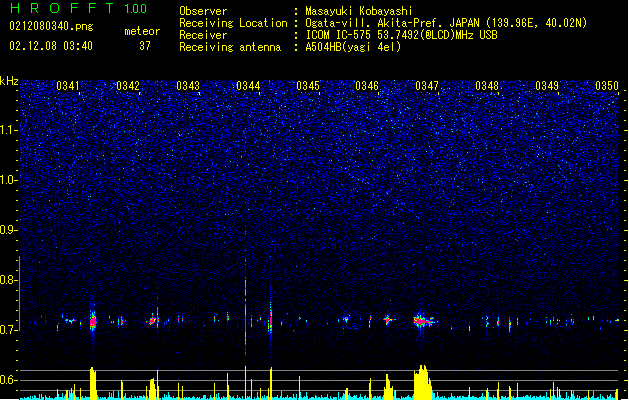Select observer name Masayuki Kobayashi

coord(359,11)
